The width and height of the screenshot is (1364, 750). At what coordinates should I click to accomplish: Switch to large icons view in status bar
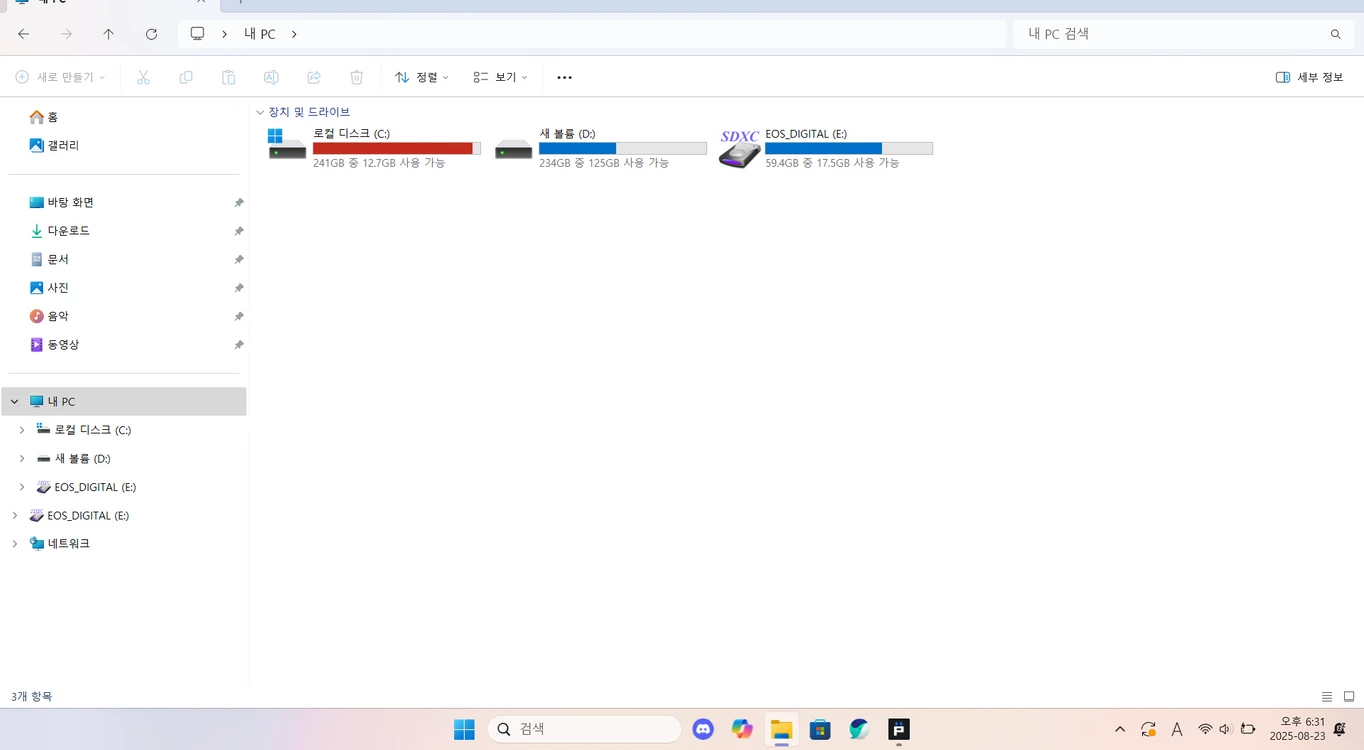point(1349,697)
